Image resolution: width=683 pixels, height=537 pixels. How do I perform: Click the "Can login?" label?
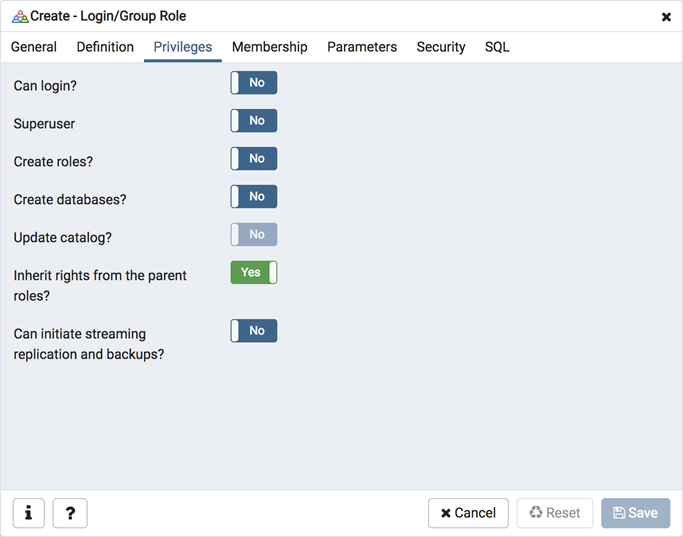[x=45, y=86]
